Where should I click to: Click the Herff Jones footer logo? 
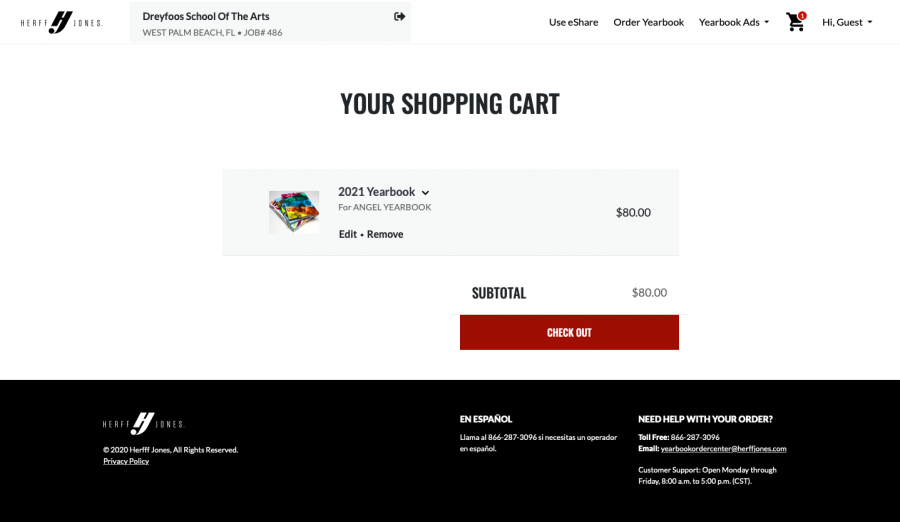(x=143, y=424)
